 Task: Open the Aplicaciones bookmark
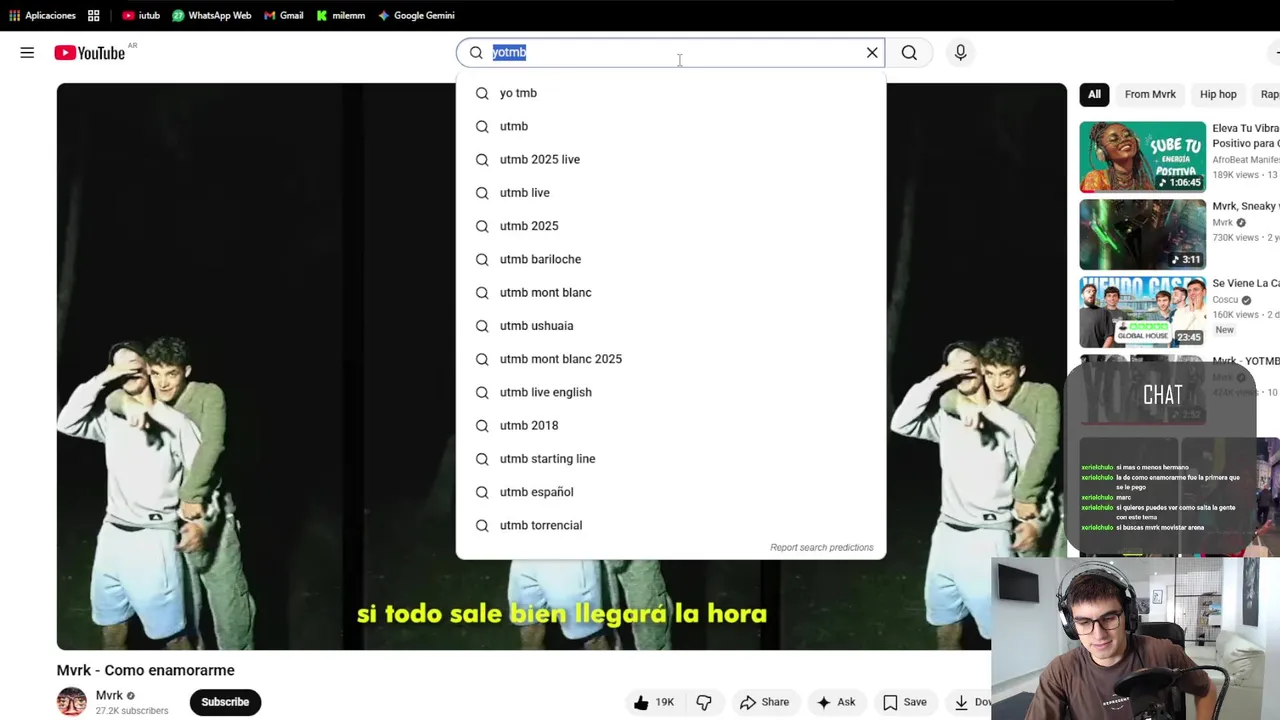pyautogui.click(x=42, y=15)
